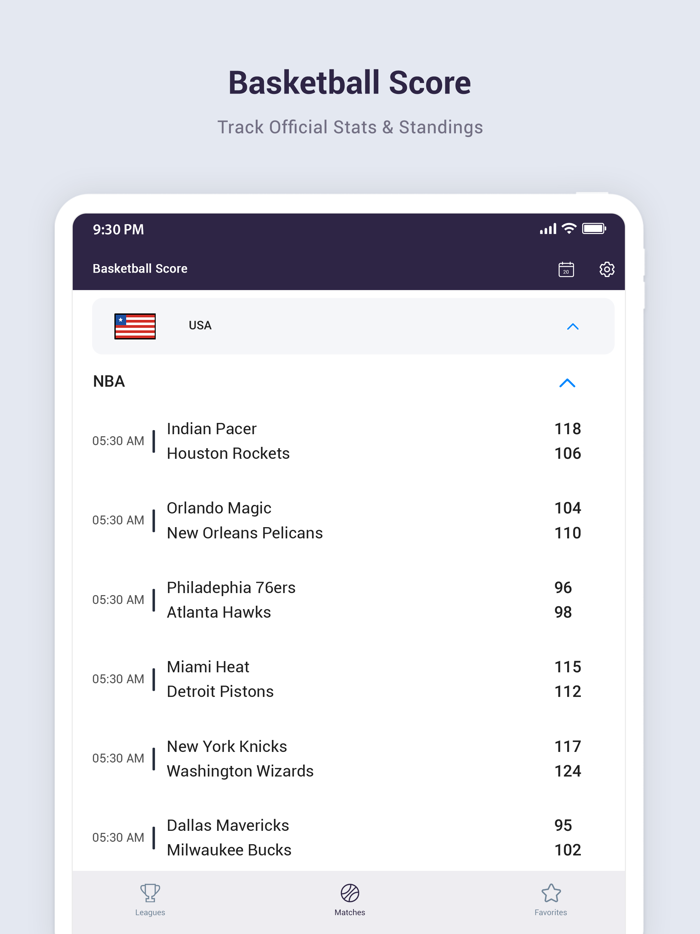Tap the USA flag icon

coord(135,325)
